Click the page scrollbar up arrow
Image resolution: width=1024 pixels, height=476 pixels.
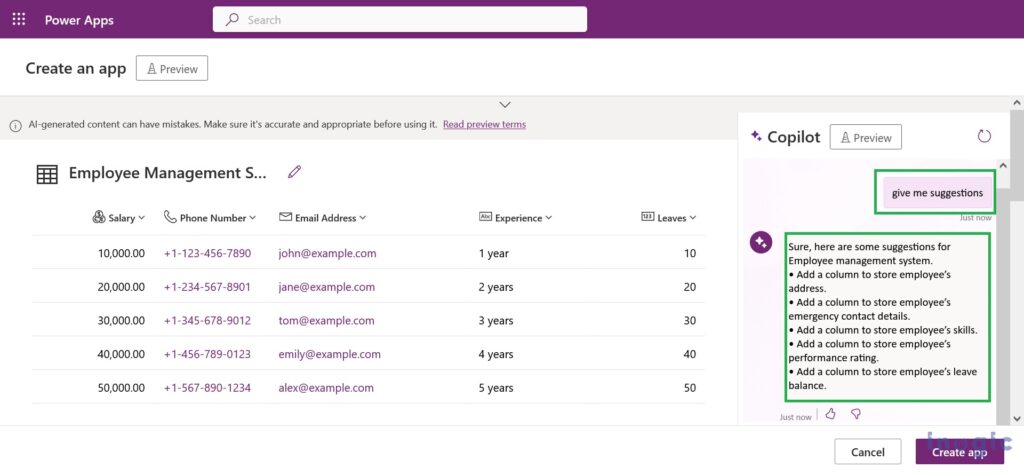coord(1017,103)
